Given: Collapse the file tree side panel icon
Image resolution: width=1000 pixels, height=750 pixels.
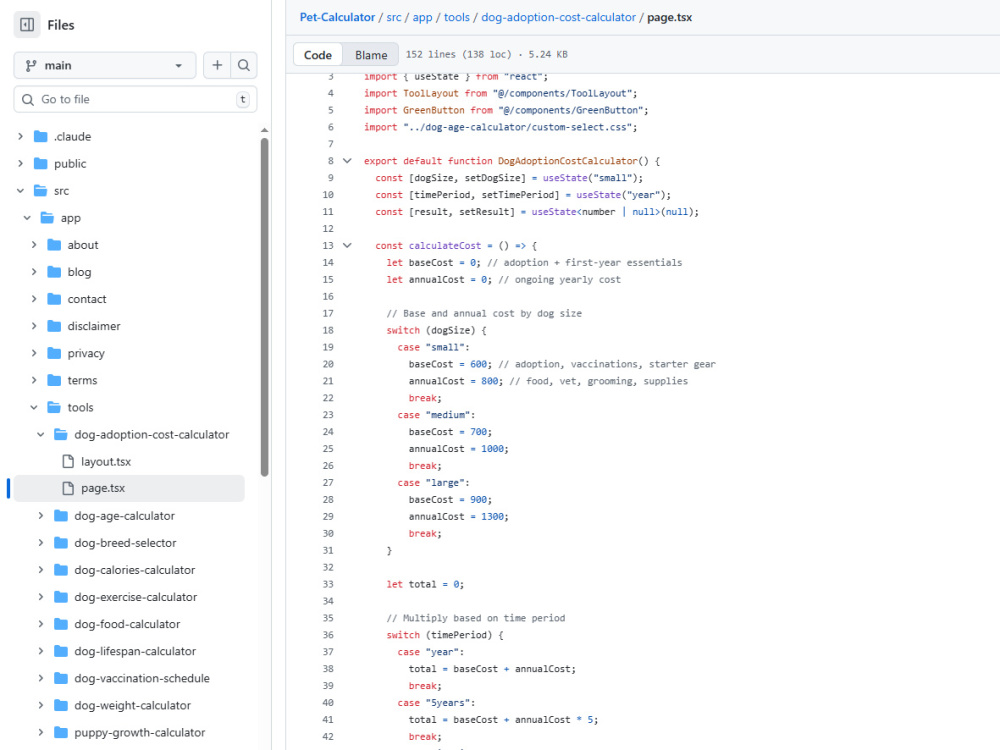Looking at the screenshot, I should (x=27, y=25).
